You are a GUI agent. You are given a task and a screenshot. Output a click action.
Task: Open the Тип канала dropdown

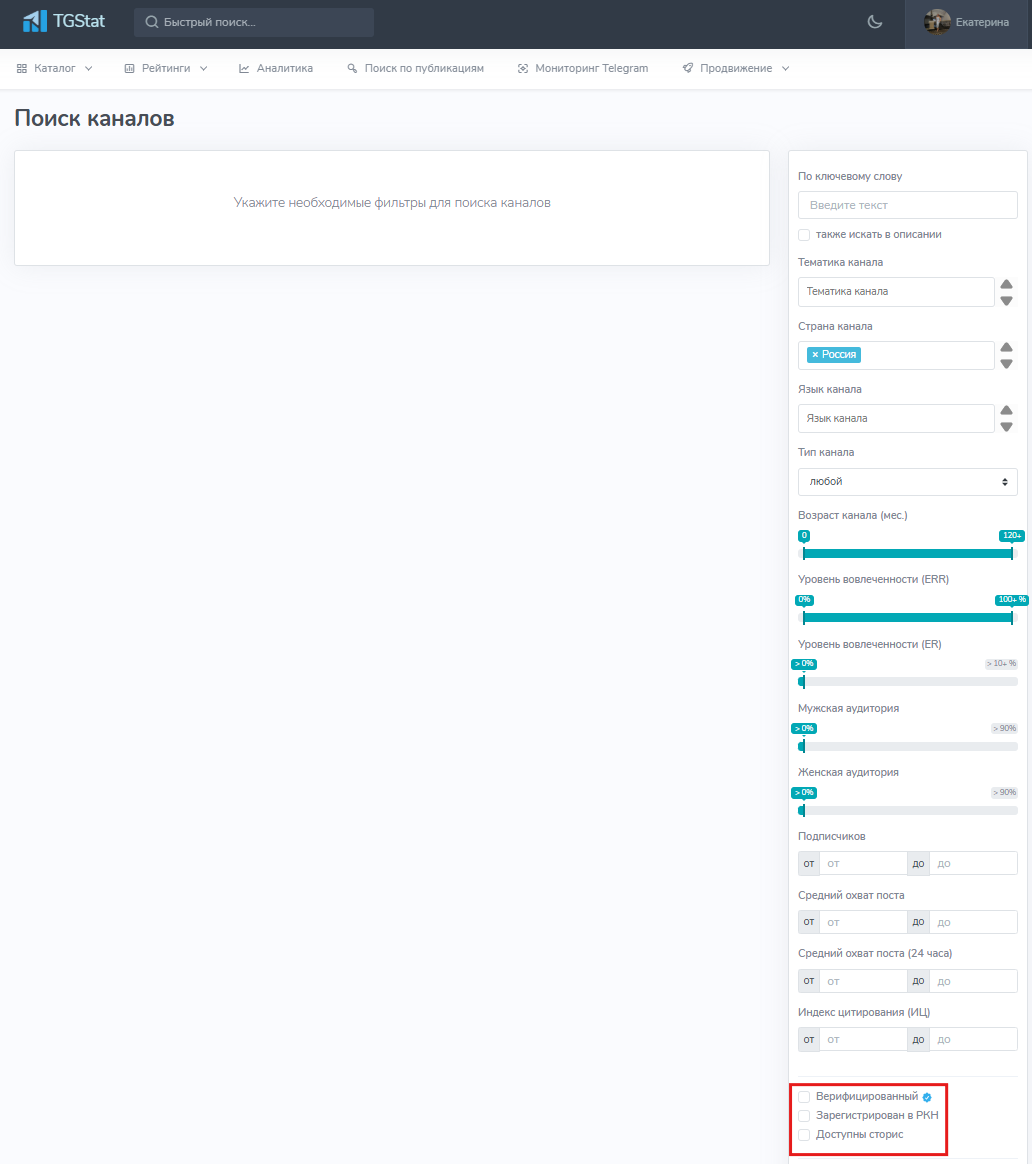tap(907, 482)
